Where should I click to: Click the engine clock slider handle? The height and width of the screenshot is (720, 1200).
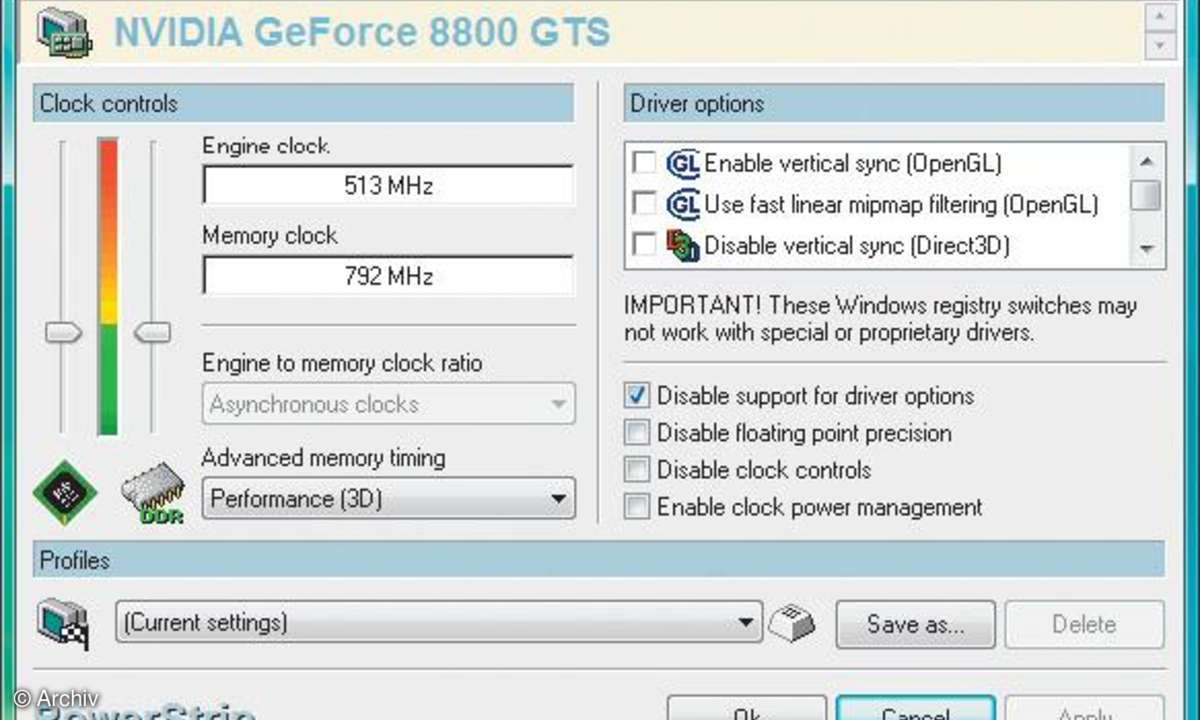63,333
